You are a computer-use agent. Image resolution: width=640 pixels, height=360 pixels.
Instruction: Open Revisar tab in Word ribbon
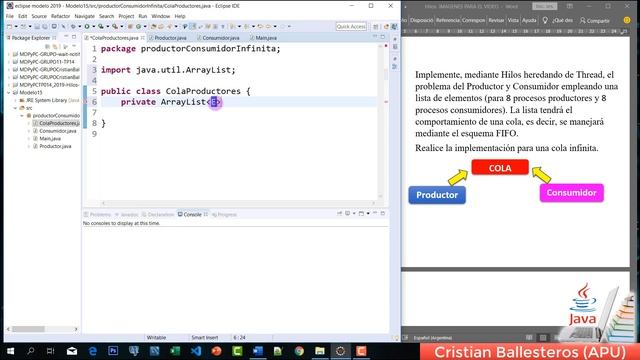click(496, 20)
